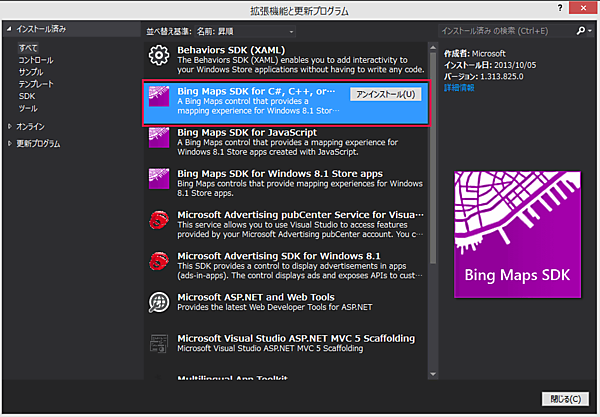The width and height of the screenshot is (600, 417).
Task: Click the ASP.NET MVC 5 Scaffolding icon
Action: click(159, 342)
